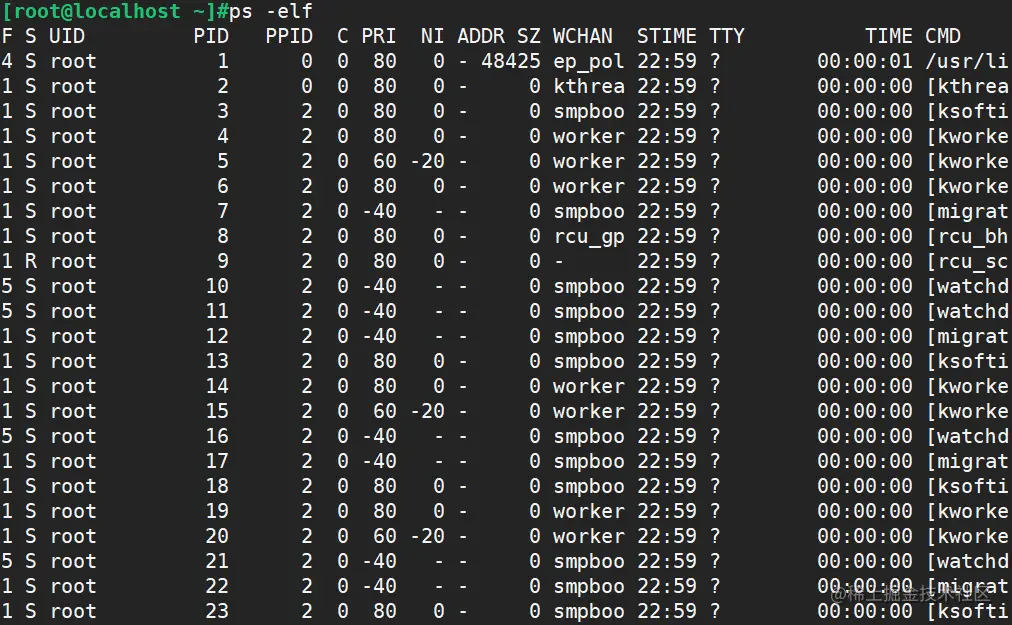Viewport: 1012px width, 625px height.
Task: Click [watchd command in PID 21 row
Action: pyautogui.click(x=967, y=561)
